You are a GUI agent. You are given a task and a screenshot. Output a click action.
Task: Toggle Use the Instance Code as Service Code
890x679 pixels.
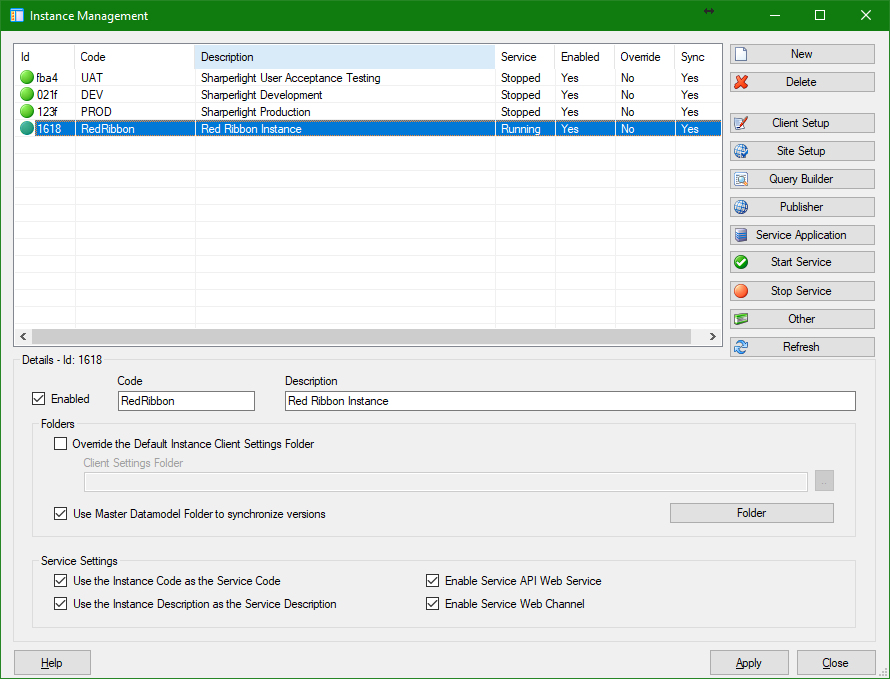60,581
